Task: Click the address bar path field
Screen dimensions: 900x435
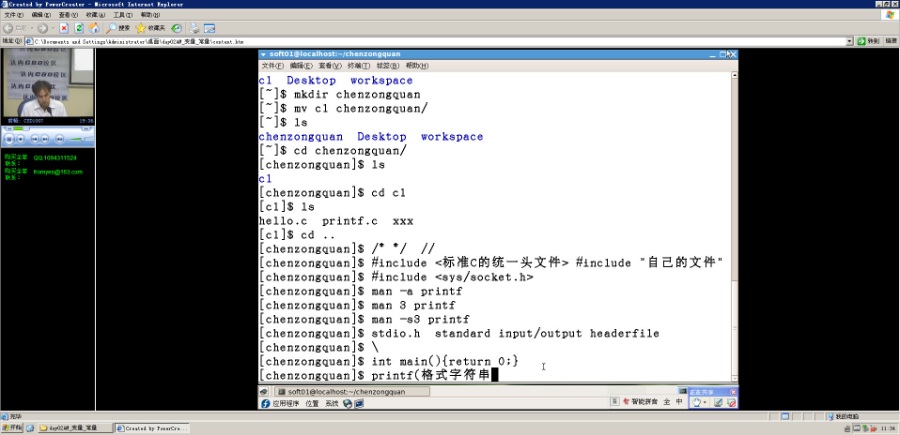Action: [x=435, y=41]
